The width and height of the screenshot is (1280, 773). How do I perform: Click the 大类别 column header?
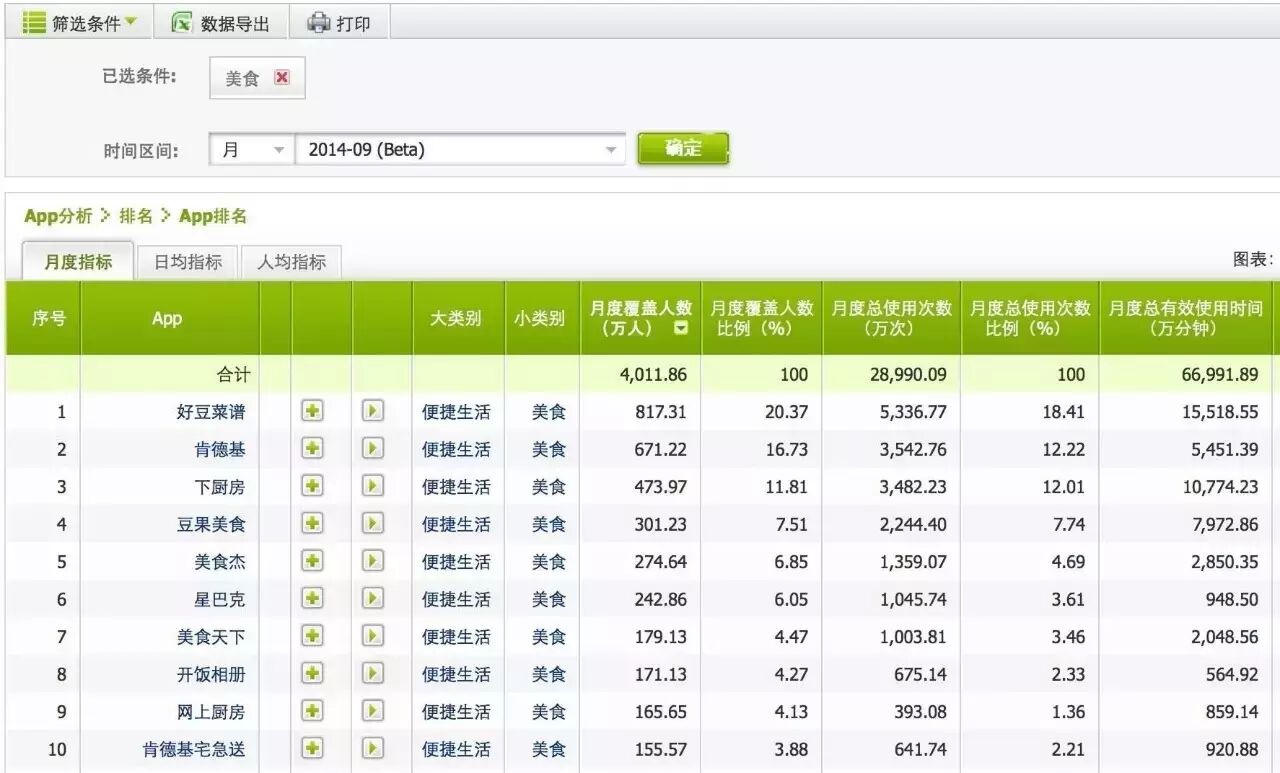[458, 318]
